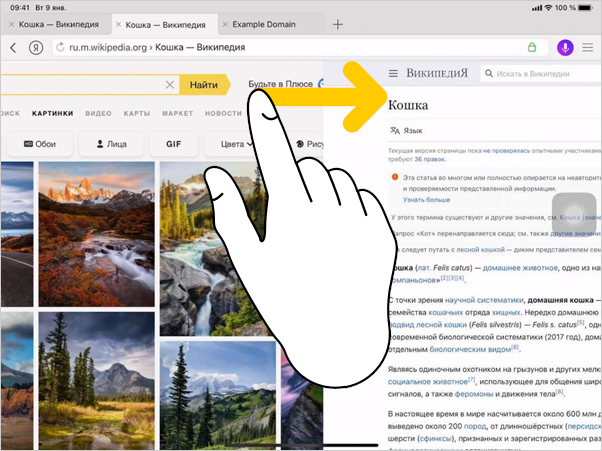Tap the Yandex 'Я' logo button
Image resolution: width=602 pixels, height=451 pixels.
click(35, 47)
